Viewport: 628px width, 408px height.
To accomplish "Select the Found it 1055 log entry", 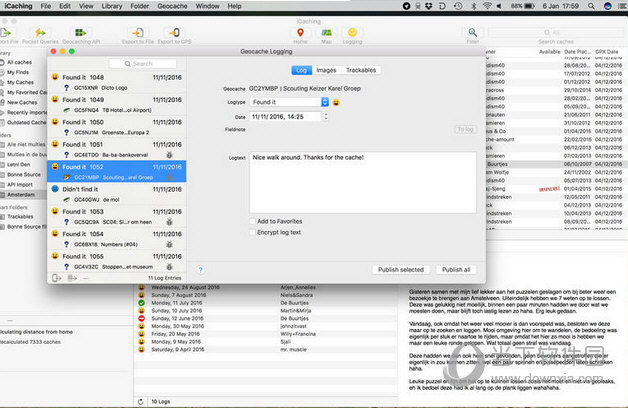I will pos(117,261).
